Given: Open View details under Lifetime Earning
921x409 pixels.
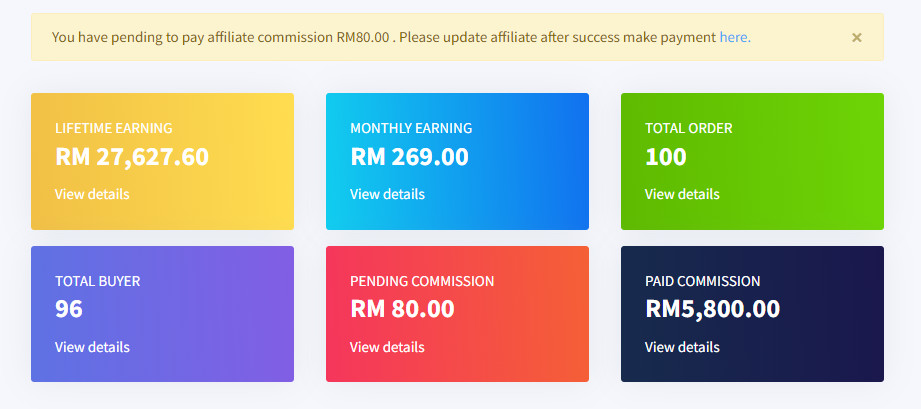Looking at the screenshot, I should click(92, 194).
